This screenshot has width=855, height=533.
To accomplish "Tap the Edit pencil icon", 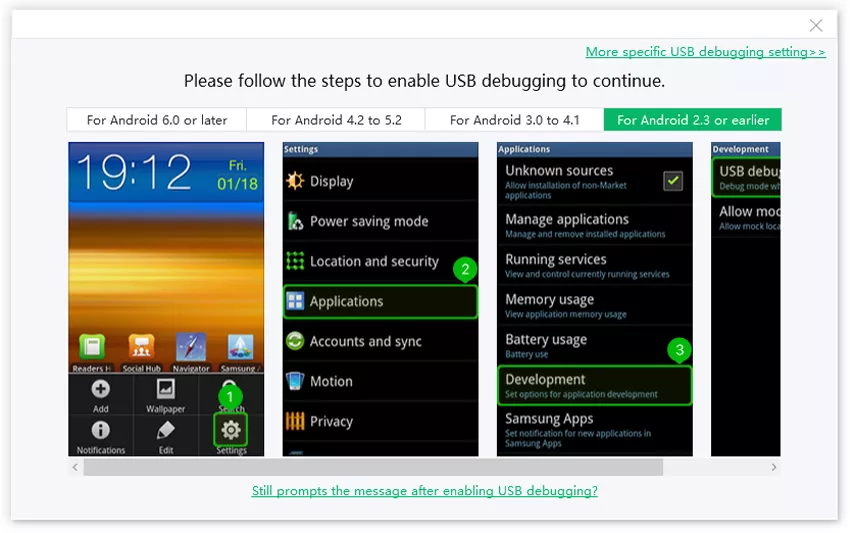I will (166, 431).
